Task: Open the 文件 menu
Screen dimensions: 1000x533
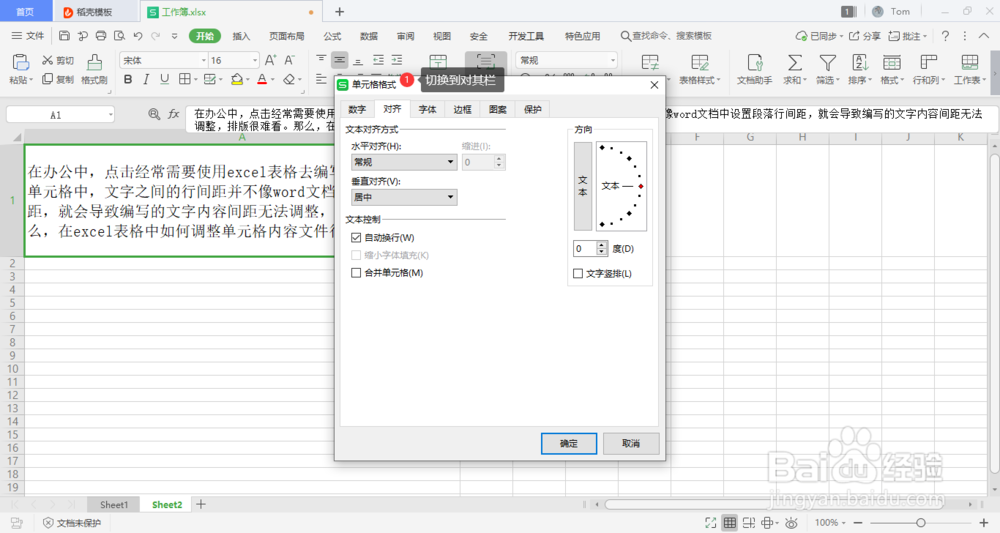Action: point(27,36)
